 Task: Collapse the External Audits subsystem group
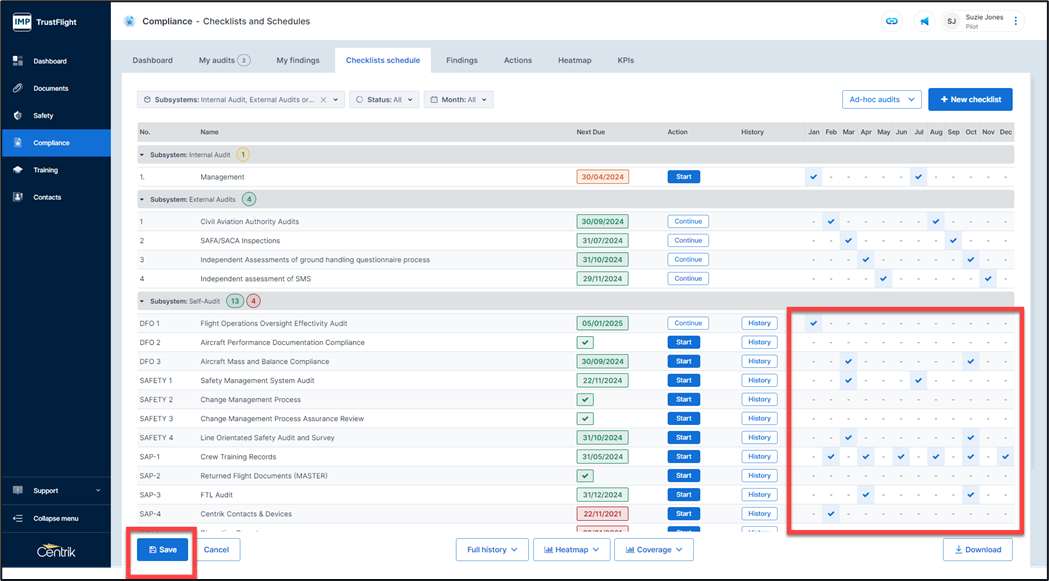(x=142, y=200)
